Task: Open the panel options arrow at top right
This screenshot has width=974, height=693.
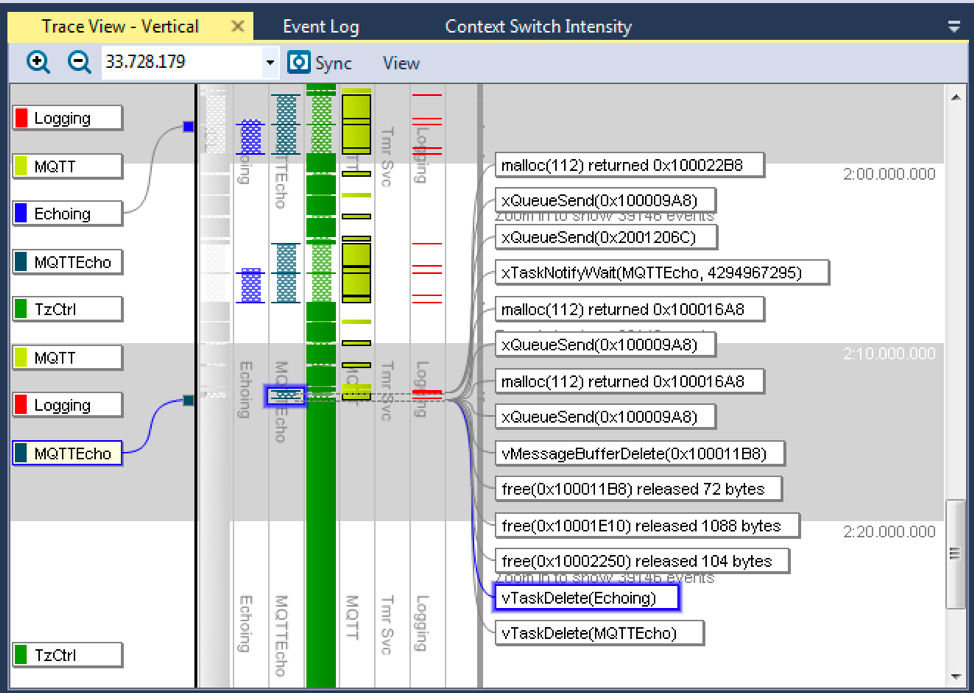Action: (x=954, y=28)
